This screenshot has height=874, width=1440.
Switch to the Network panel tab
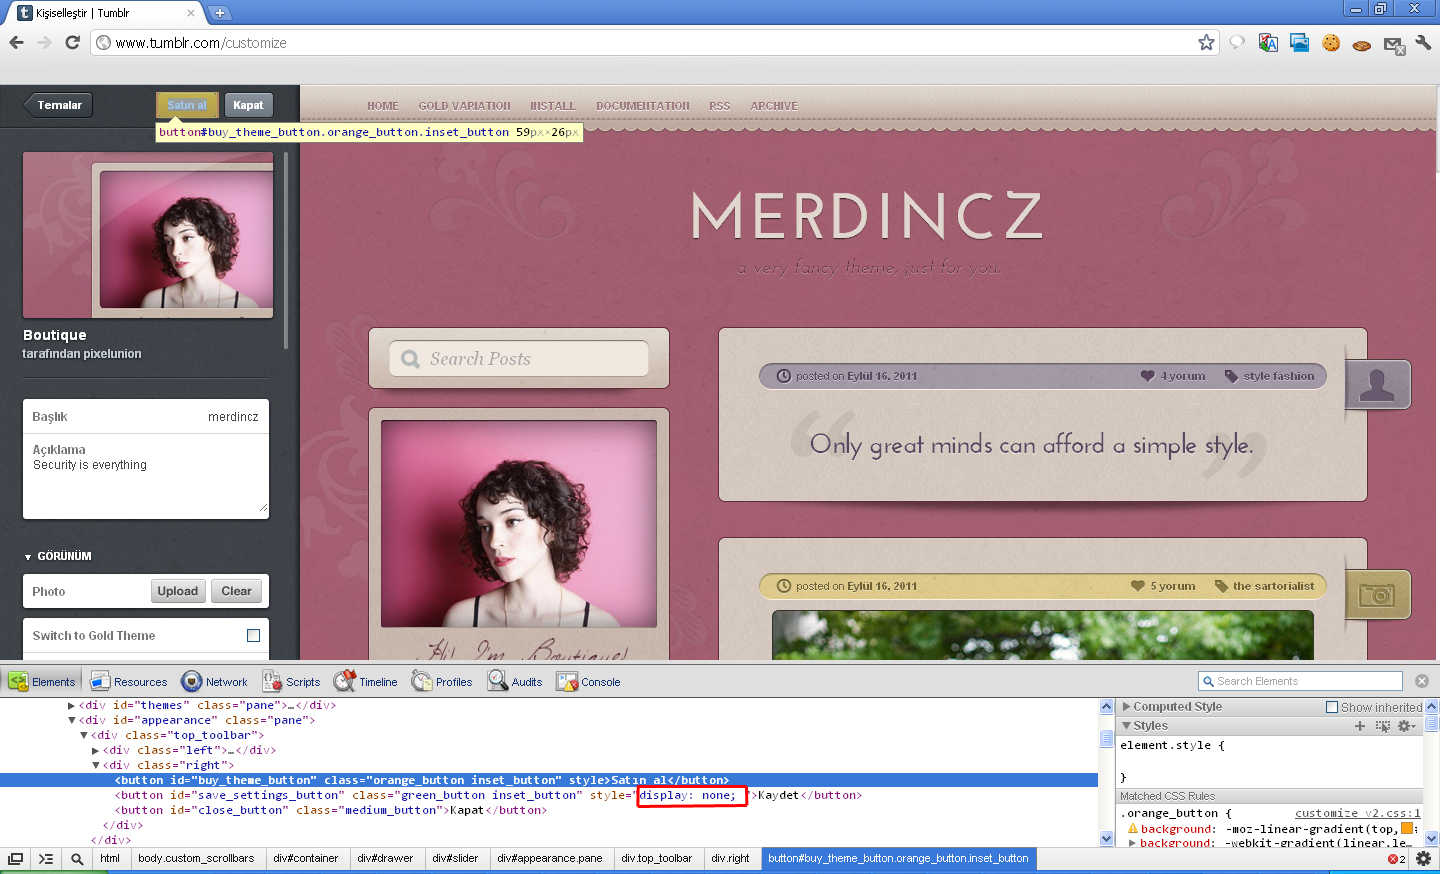point(214,682)
